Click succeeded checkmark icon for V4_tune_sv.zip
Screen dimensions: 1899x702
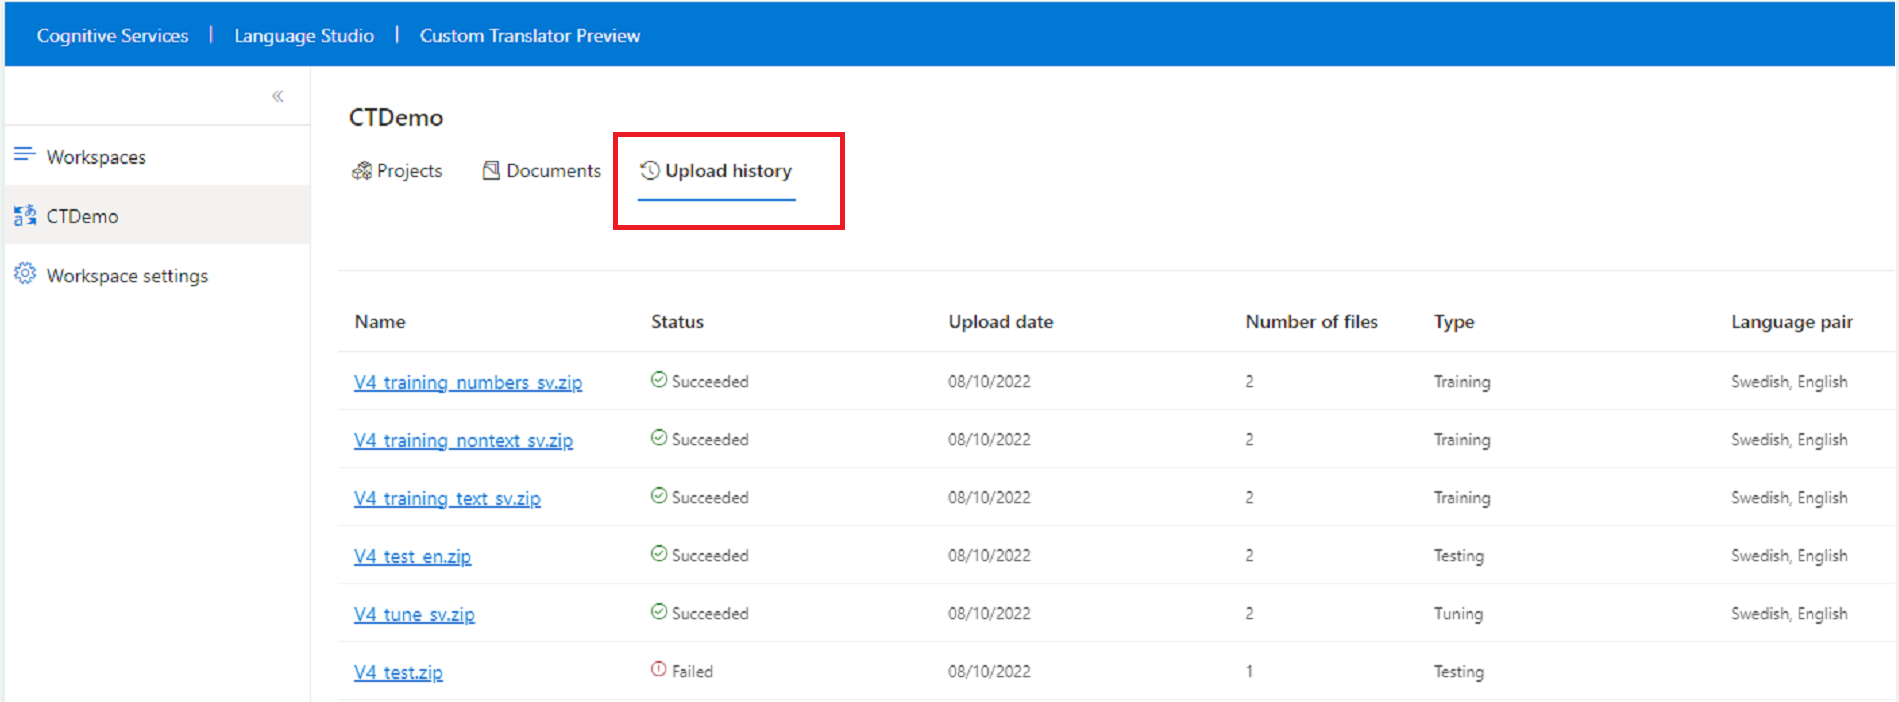click(659, 612)
